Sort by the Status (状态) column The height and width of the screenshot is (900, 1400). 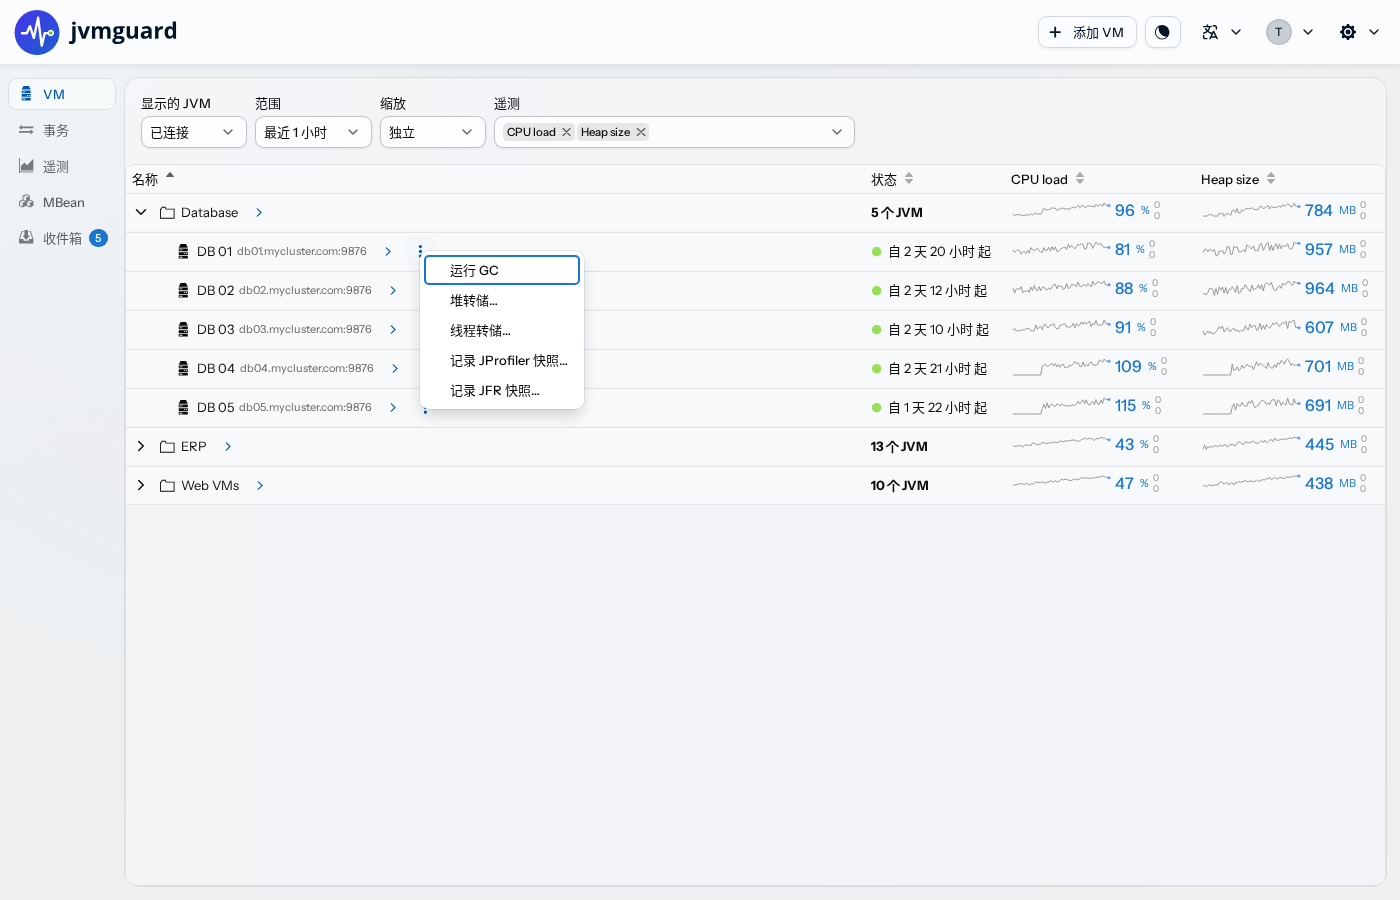click(892, 179)
